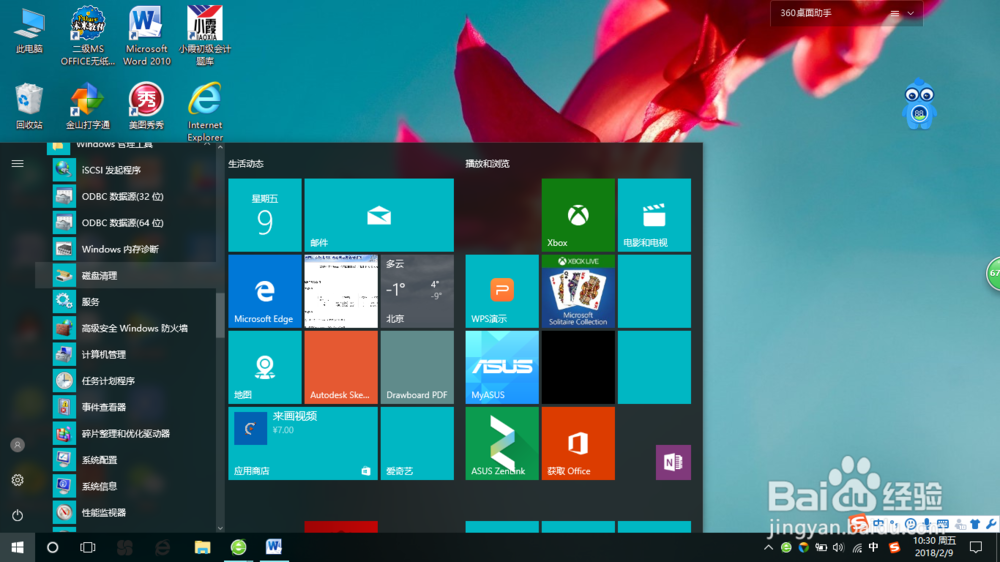Click the 中 input method indicator

874,547
